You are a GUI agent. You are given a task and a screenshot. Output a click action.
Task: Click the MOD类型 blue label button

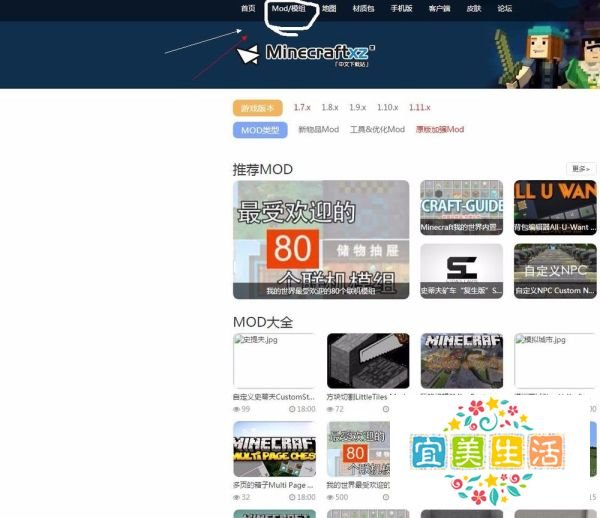[x=260, y=130]
